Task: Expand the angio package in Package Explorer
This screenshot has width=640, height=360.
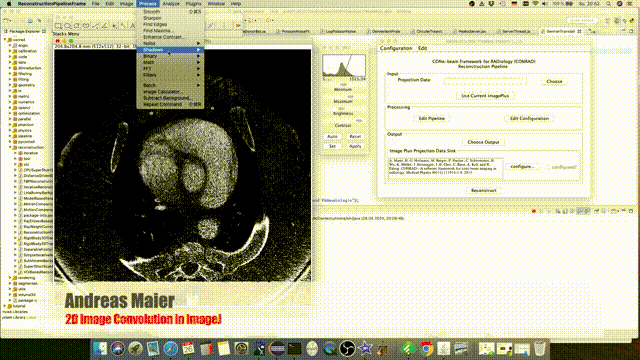Action: click(x=10, y=46)
